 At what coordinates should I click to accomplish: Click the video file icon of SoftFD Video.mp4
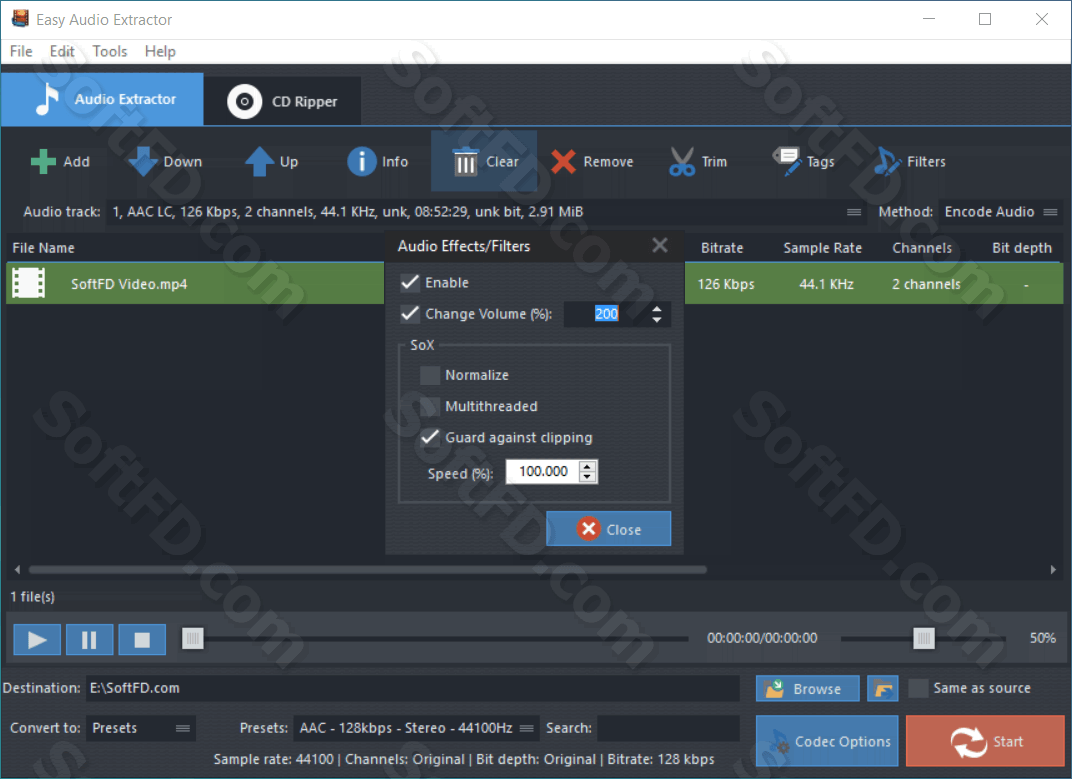point(29,283)
